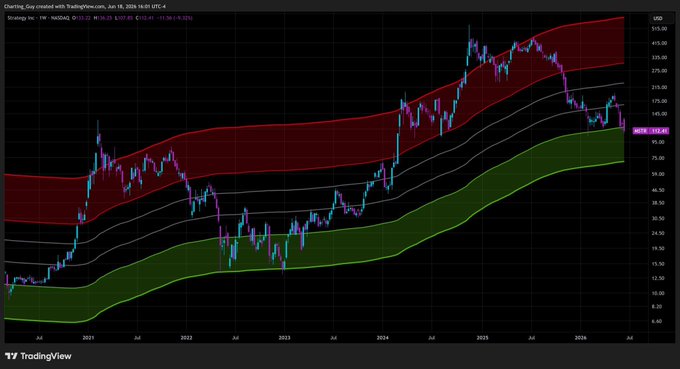Image resolution: width=680 pixels, height=369 pixels.
Task: Click the 2022 time axis label
Action: coord(186,337)
